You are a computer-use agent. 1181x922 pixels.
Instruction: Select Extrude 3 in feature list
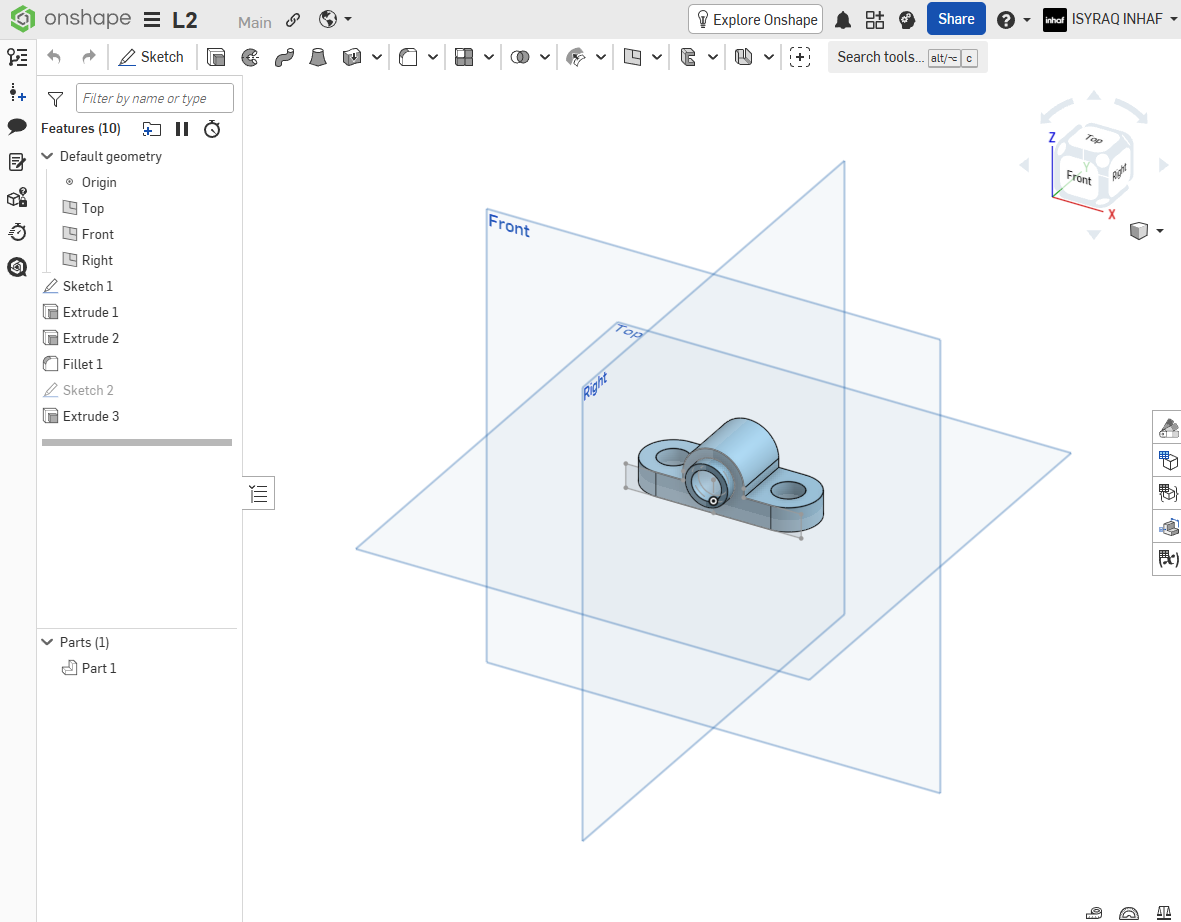(90, 416)
